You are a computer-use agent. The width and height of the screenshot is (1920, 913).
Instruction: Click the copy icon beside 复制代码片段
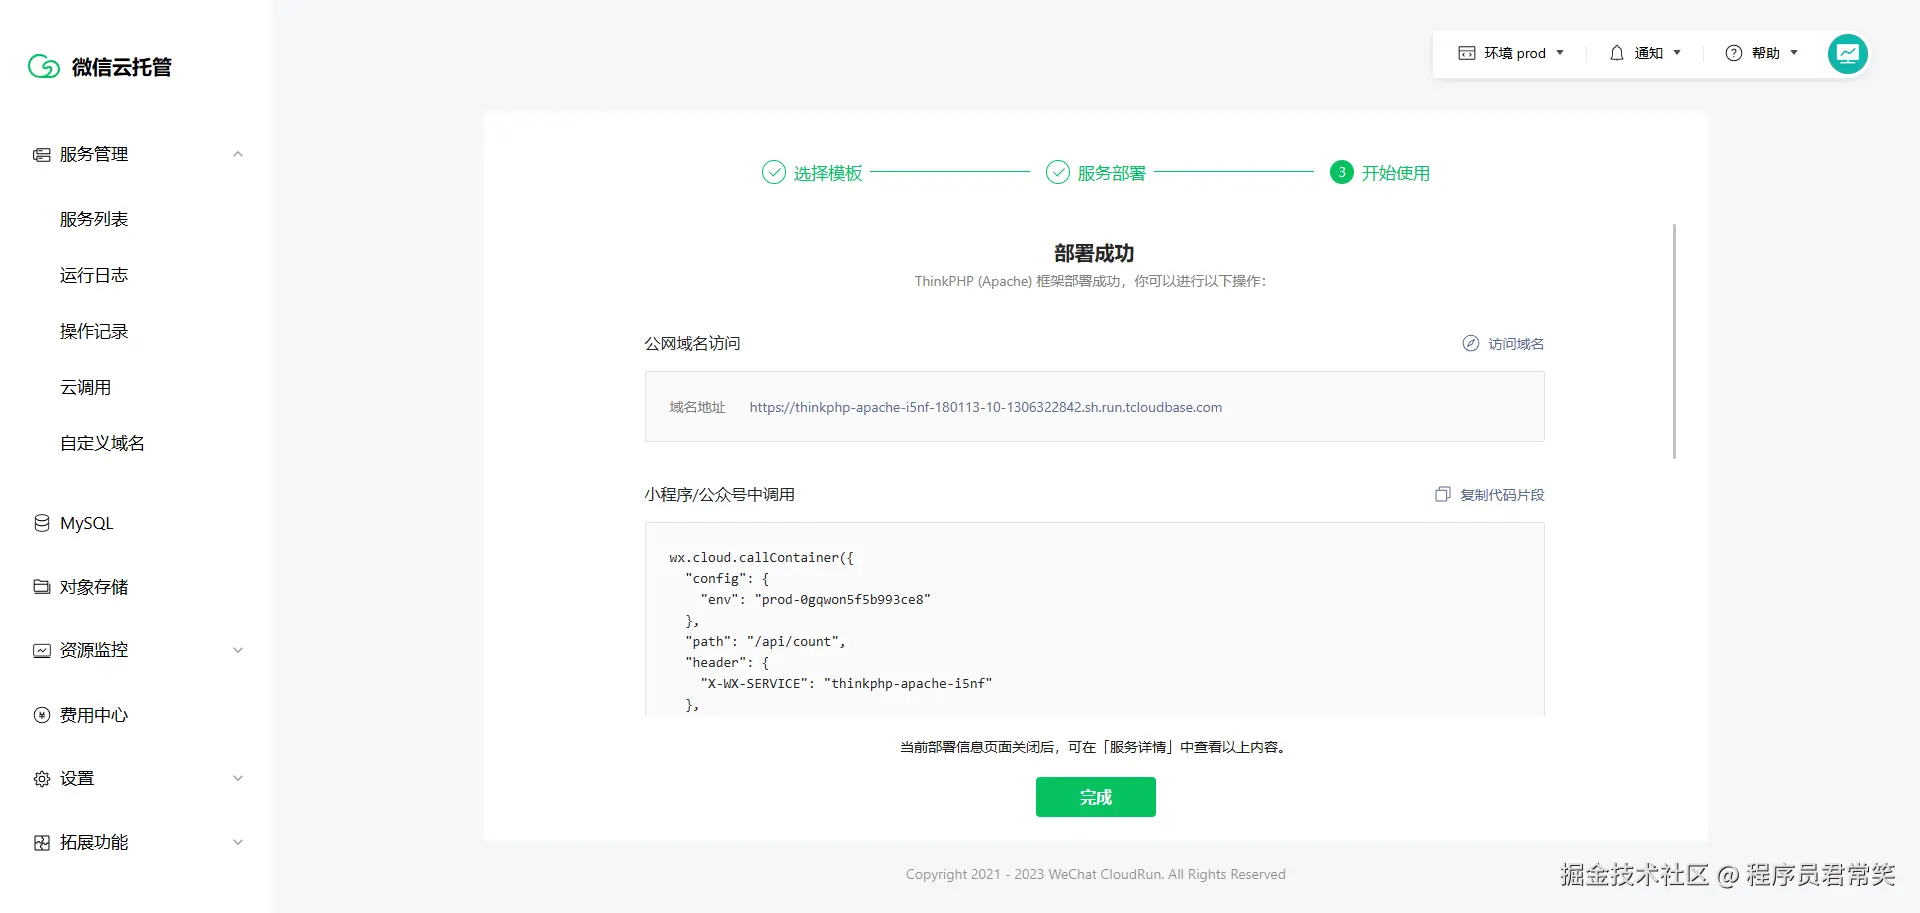tap(1443, 494)
